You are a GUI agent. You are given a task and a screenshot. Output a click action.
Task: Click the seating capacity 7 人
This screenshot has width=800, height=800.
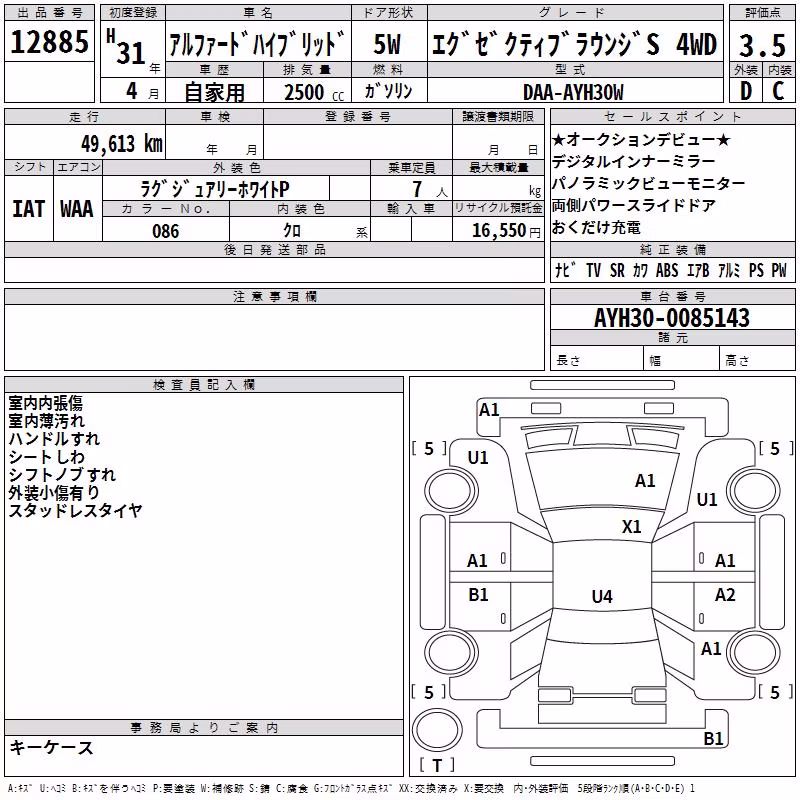pyautogui.click(x=429, y=189)
